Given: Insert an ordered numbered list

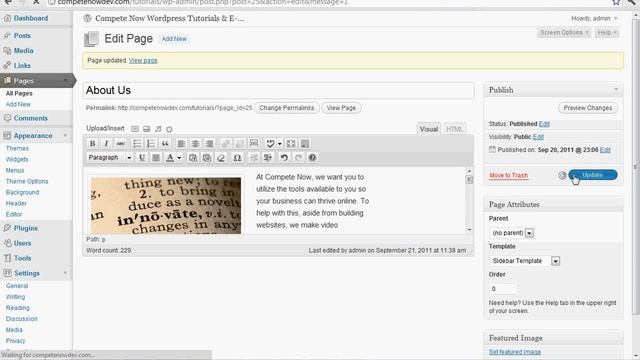Looking at the screenshot, I should (151, 144).
